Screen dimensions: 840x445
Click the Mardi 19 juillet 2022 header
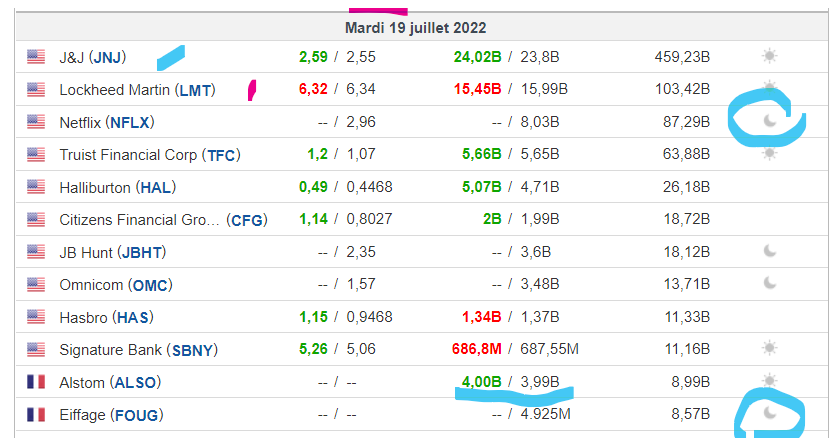[416, 28]
